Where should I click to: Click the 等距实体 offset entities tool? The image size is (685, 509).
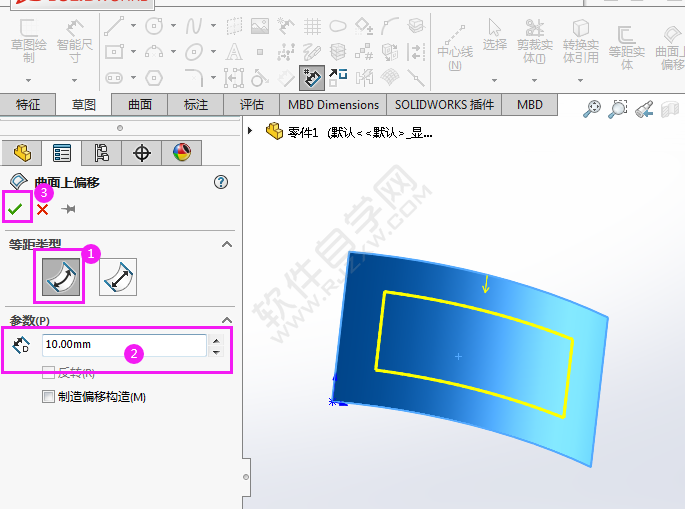point(627,47)
